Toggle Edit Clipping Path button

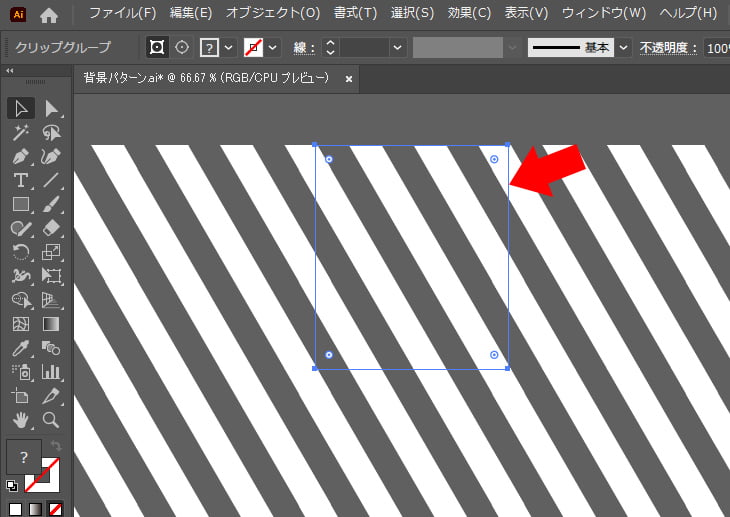[x=157, y=48]
